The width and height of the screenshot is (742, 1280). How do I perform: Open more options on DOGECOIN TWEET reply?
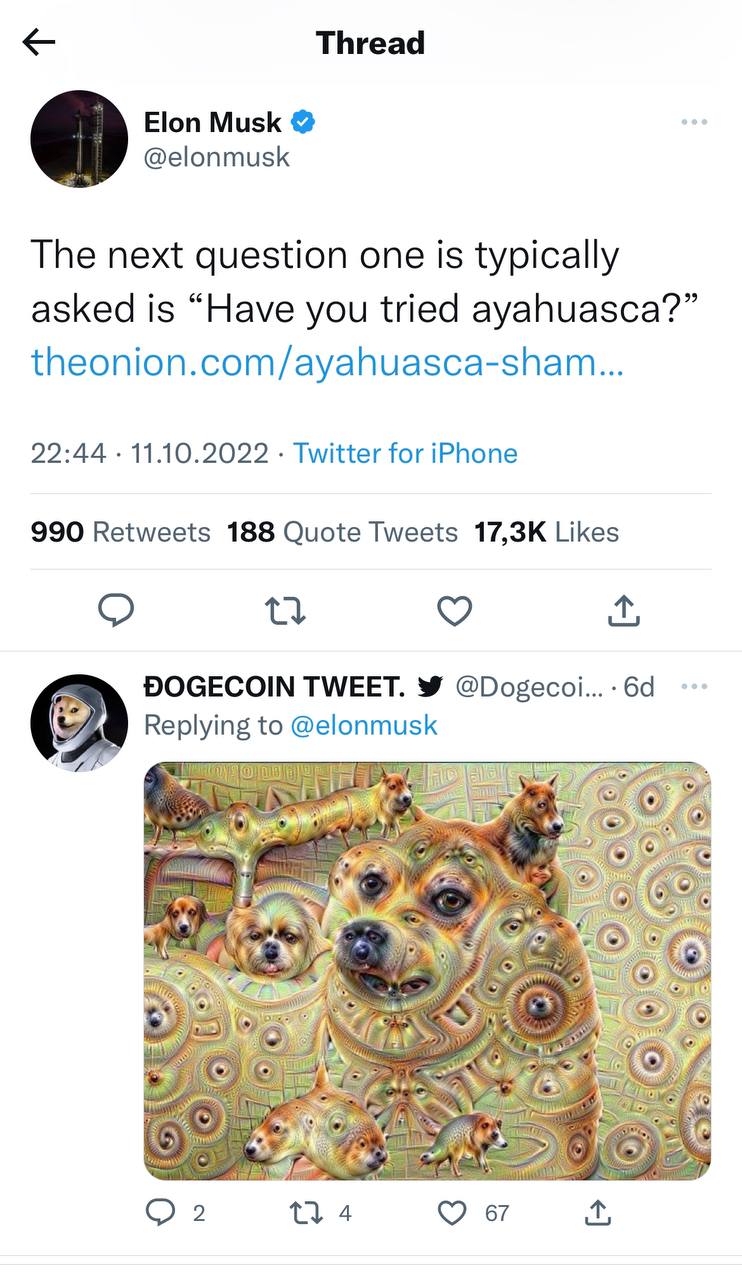tap(693, 687)
